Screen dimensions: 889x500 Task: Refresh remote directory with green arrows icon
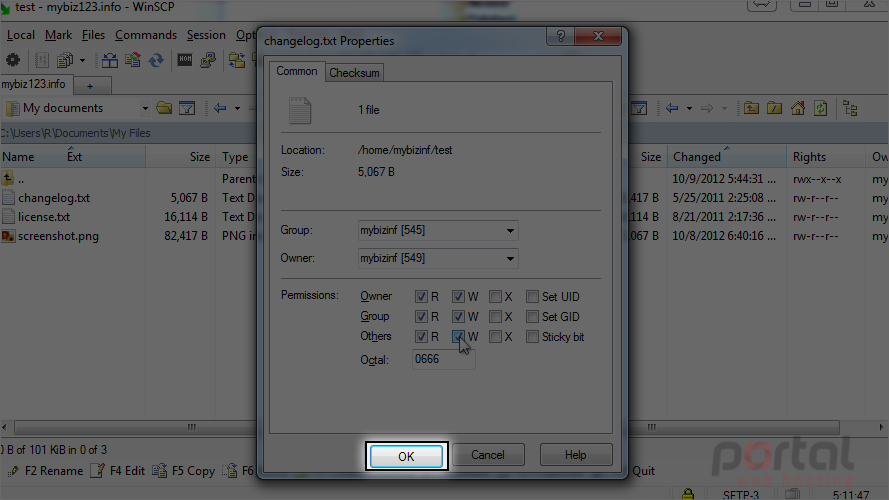point(821,108)
